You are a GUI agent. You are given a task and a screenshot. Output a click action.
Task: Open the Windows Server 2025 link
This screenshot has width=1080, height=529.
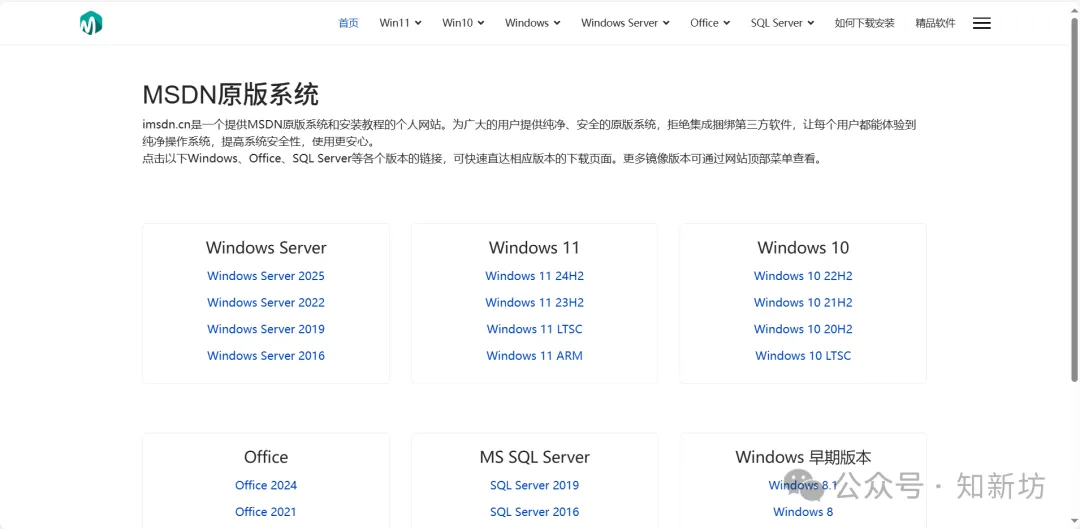tap(266, 276)
